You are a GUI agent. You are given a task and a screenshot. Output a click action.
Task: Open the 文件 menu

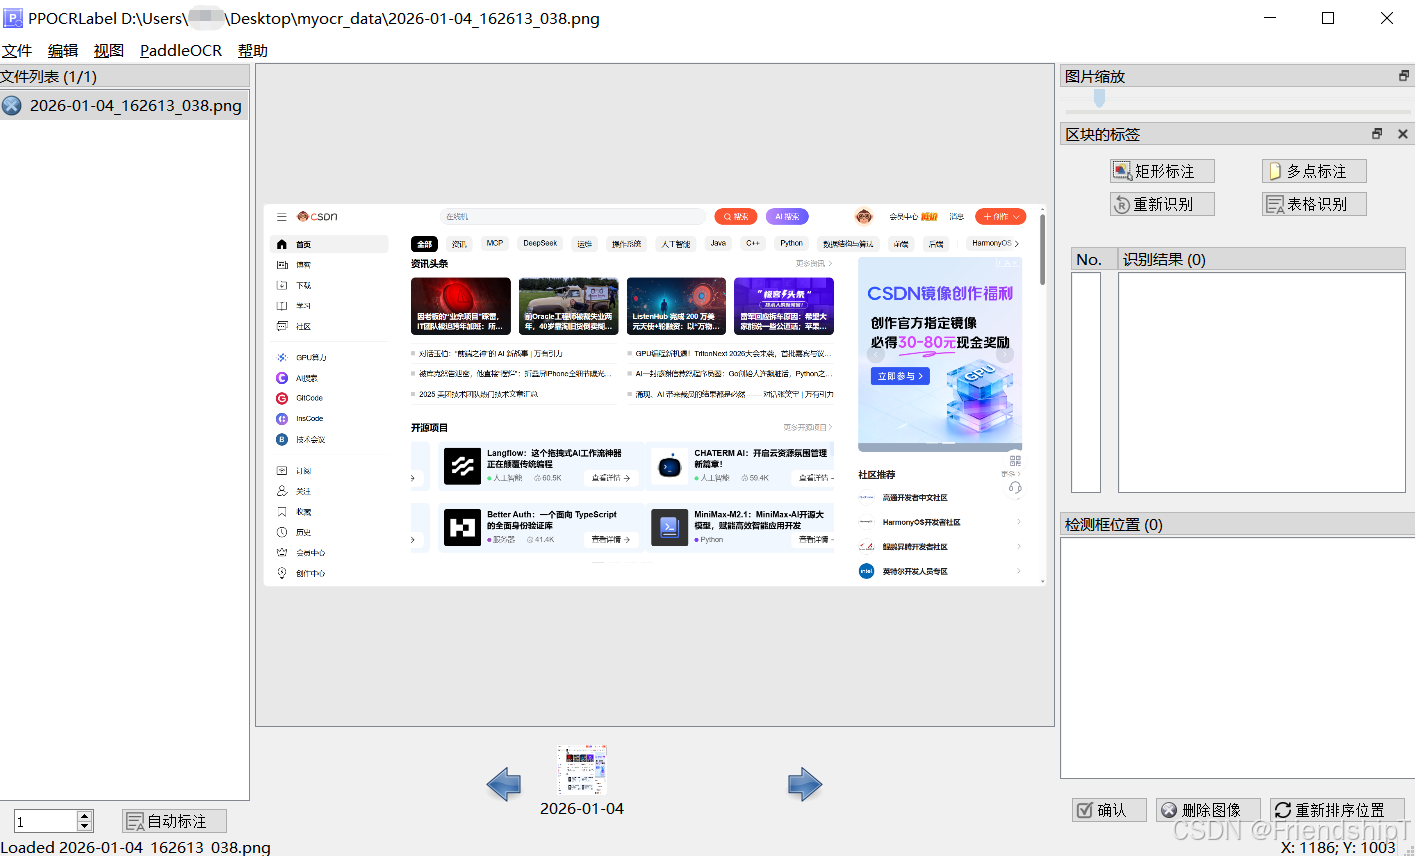(17, 51)
